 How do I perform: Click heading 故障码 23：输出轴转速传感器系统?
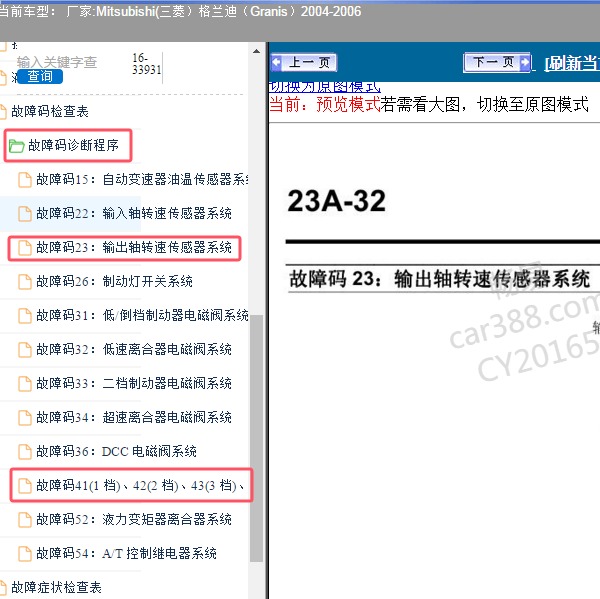(439, 279)
